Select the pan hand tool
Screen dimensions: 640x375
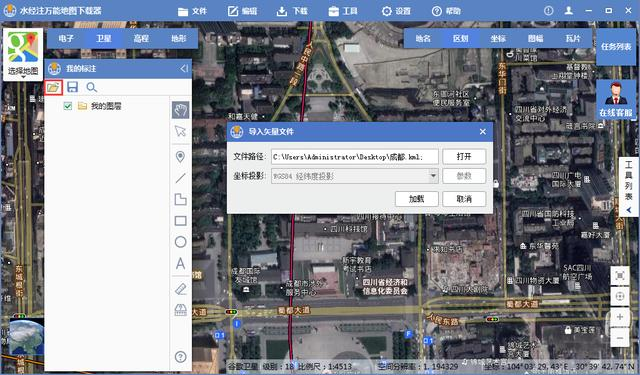pos(180,110)
